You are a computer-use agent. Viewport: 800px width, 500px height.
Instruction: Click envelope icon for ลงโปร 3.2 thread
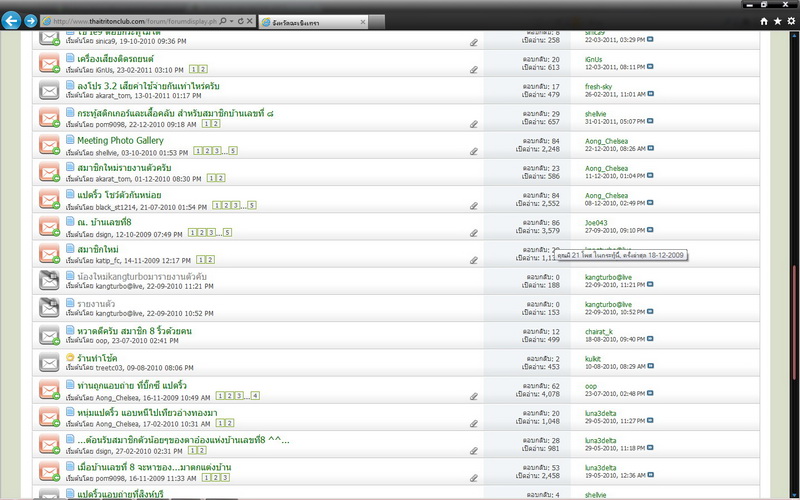click(x=49, y=91)
